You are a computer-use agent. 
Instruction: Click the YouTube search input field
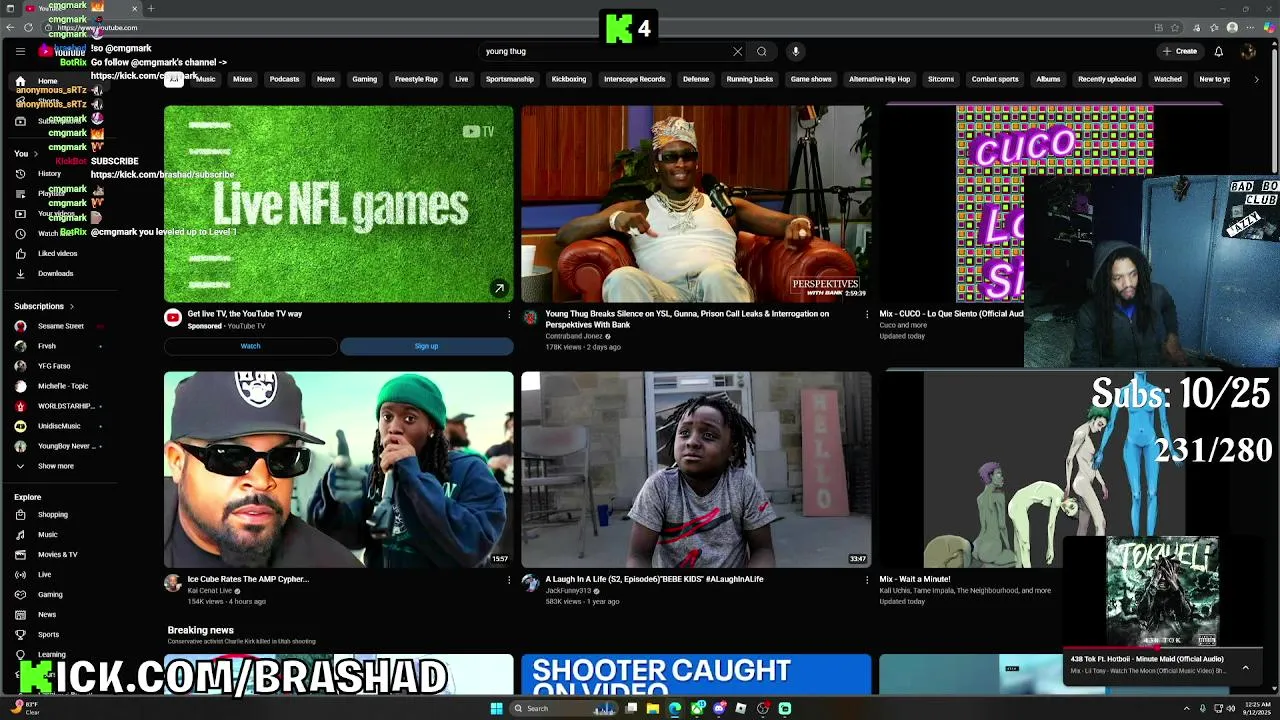(605, 51)
